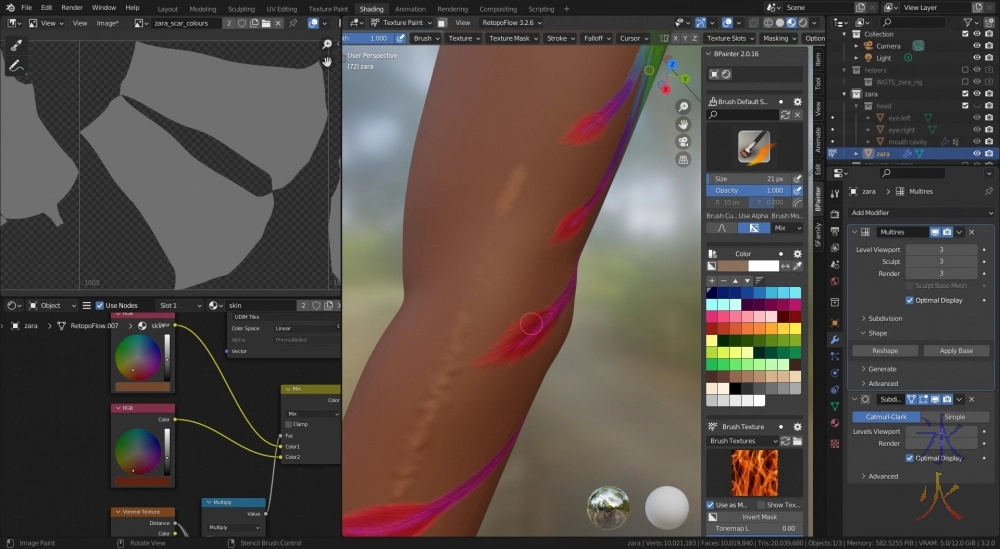
Task: Click the zoom magnifier gizmo in 3D viewport
Action: (683, 107)
